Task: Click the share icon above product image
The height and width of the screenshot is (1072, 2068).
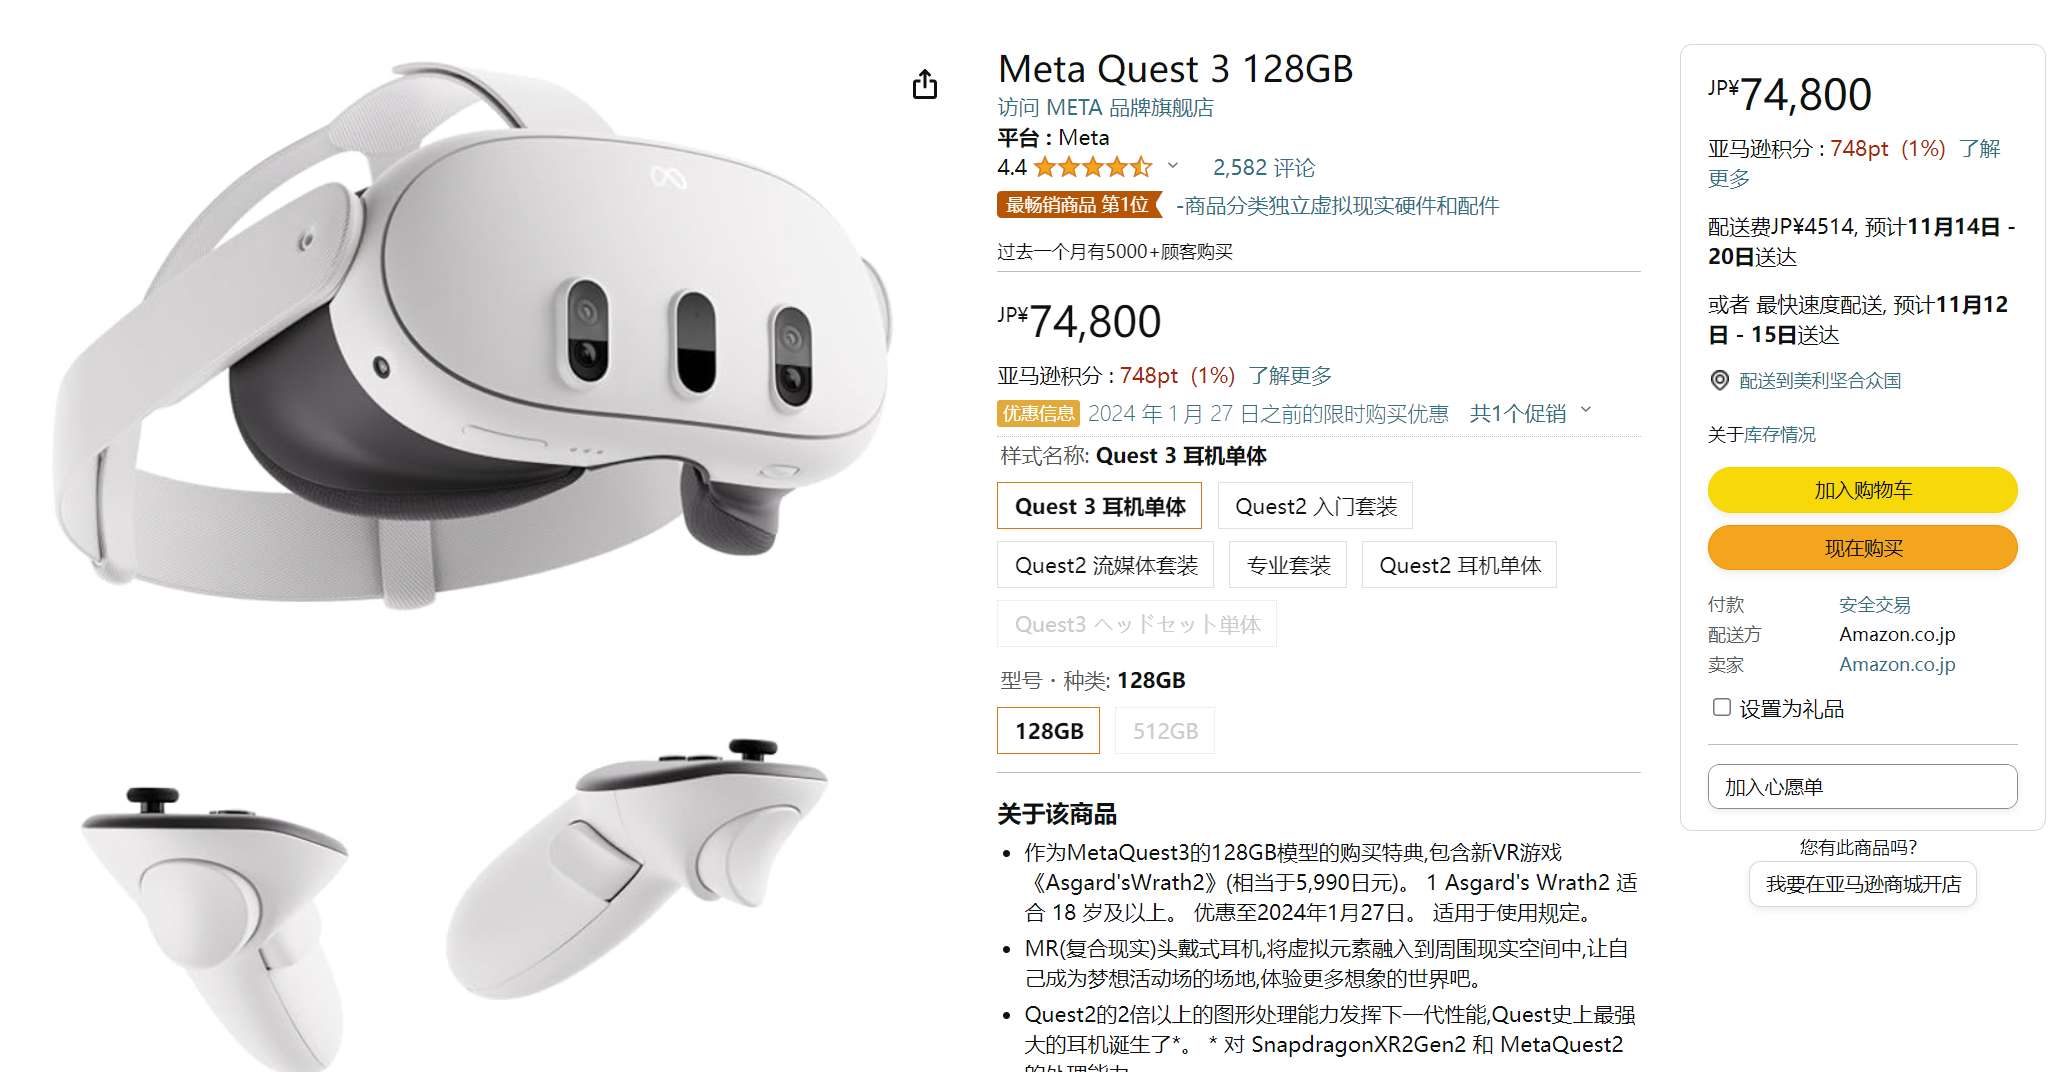Action: pyautogui.click(x=925, y=85)
